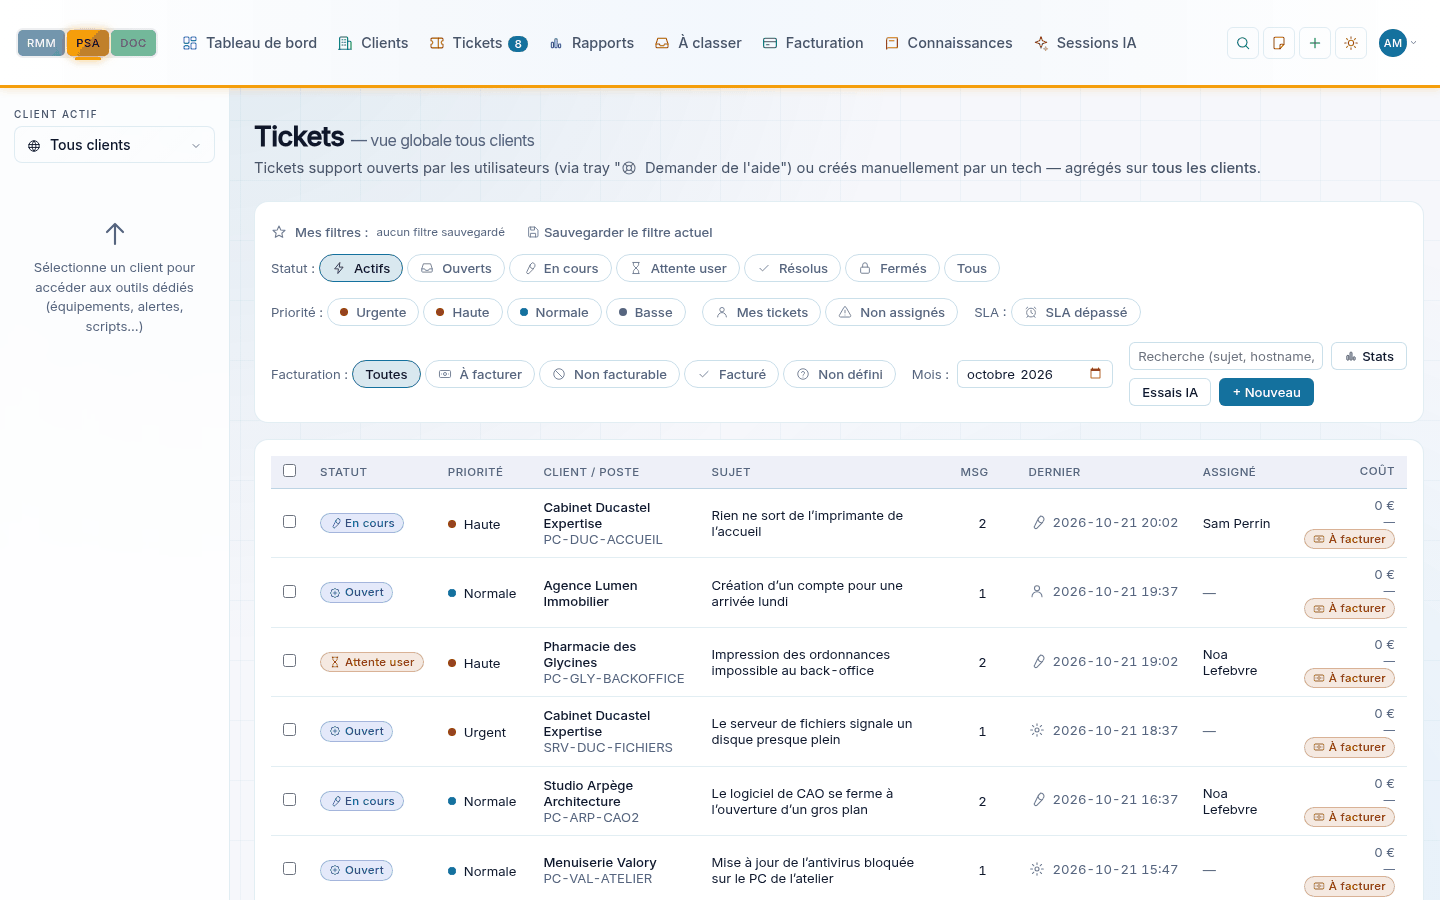Filter by À facturer billing
The image size is (1440, 900).
(480, 374)
